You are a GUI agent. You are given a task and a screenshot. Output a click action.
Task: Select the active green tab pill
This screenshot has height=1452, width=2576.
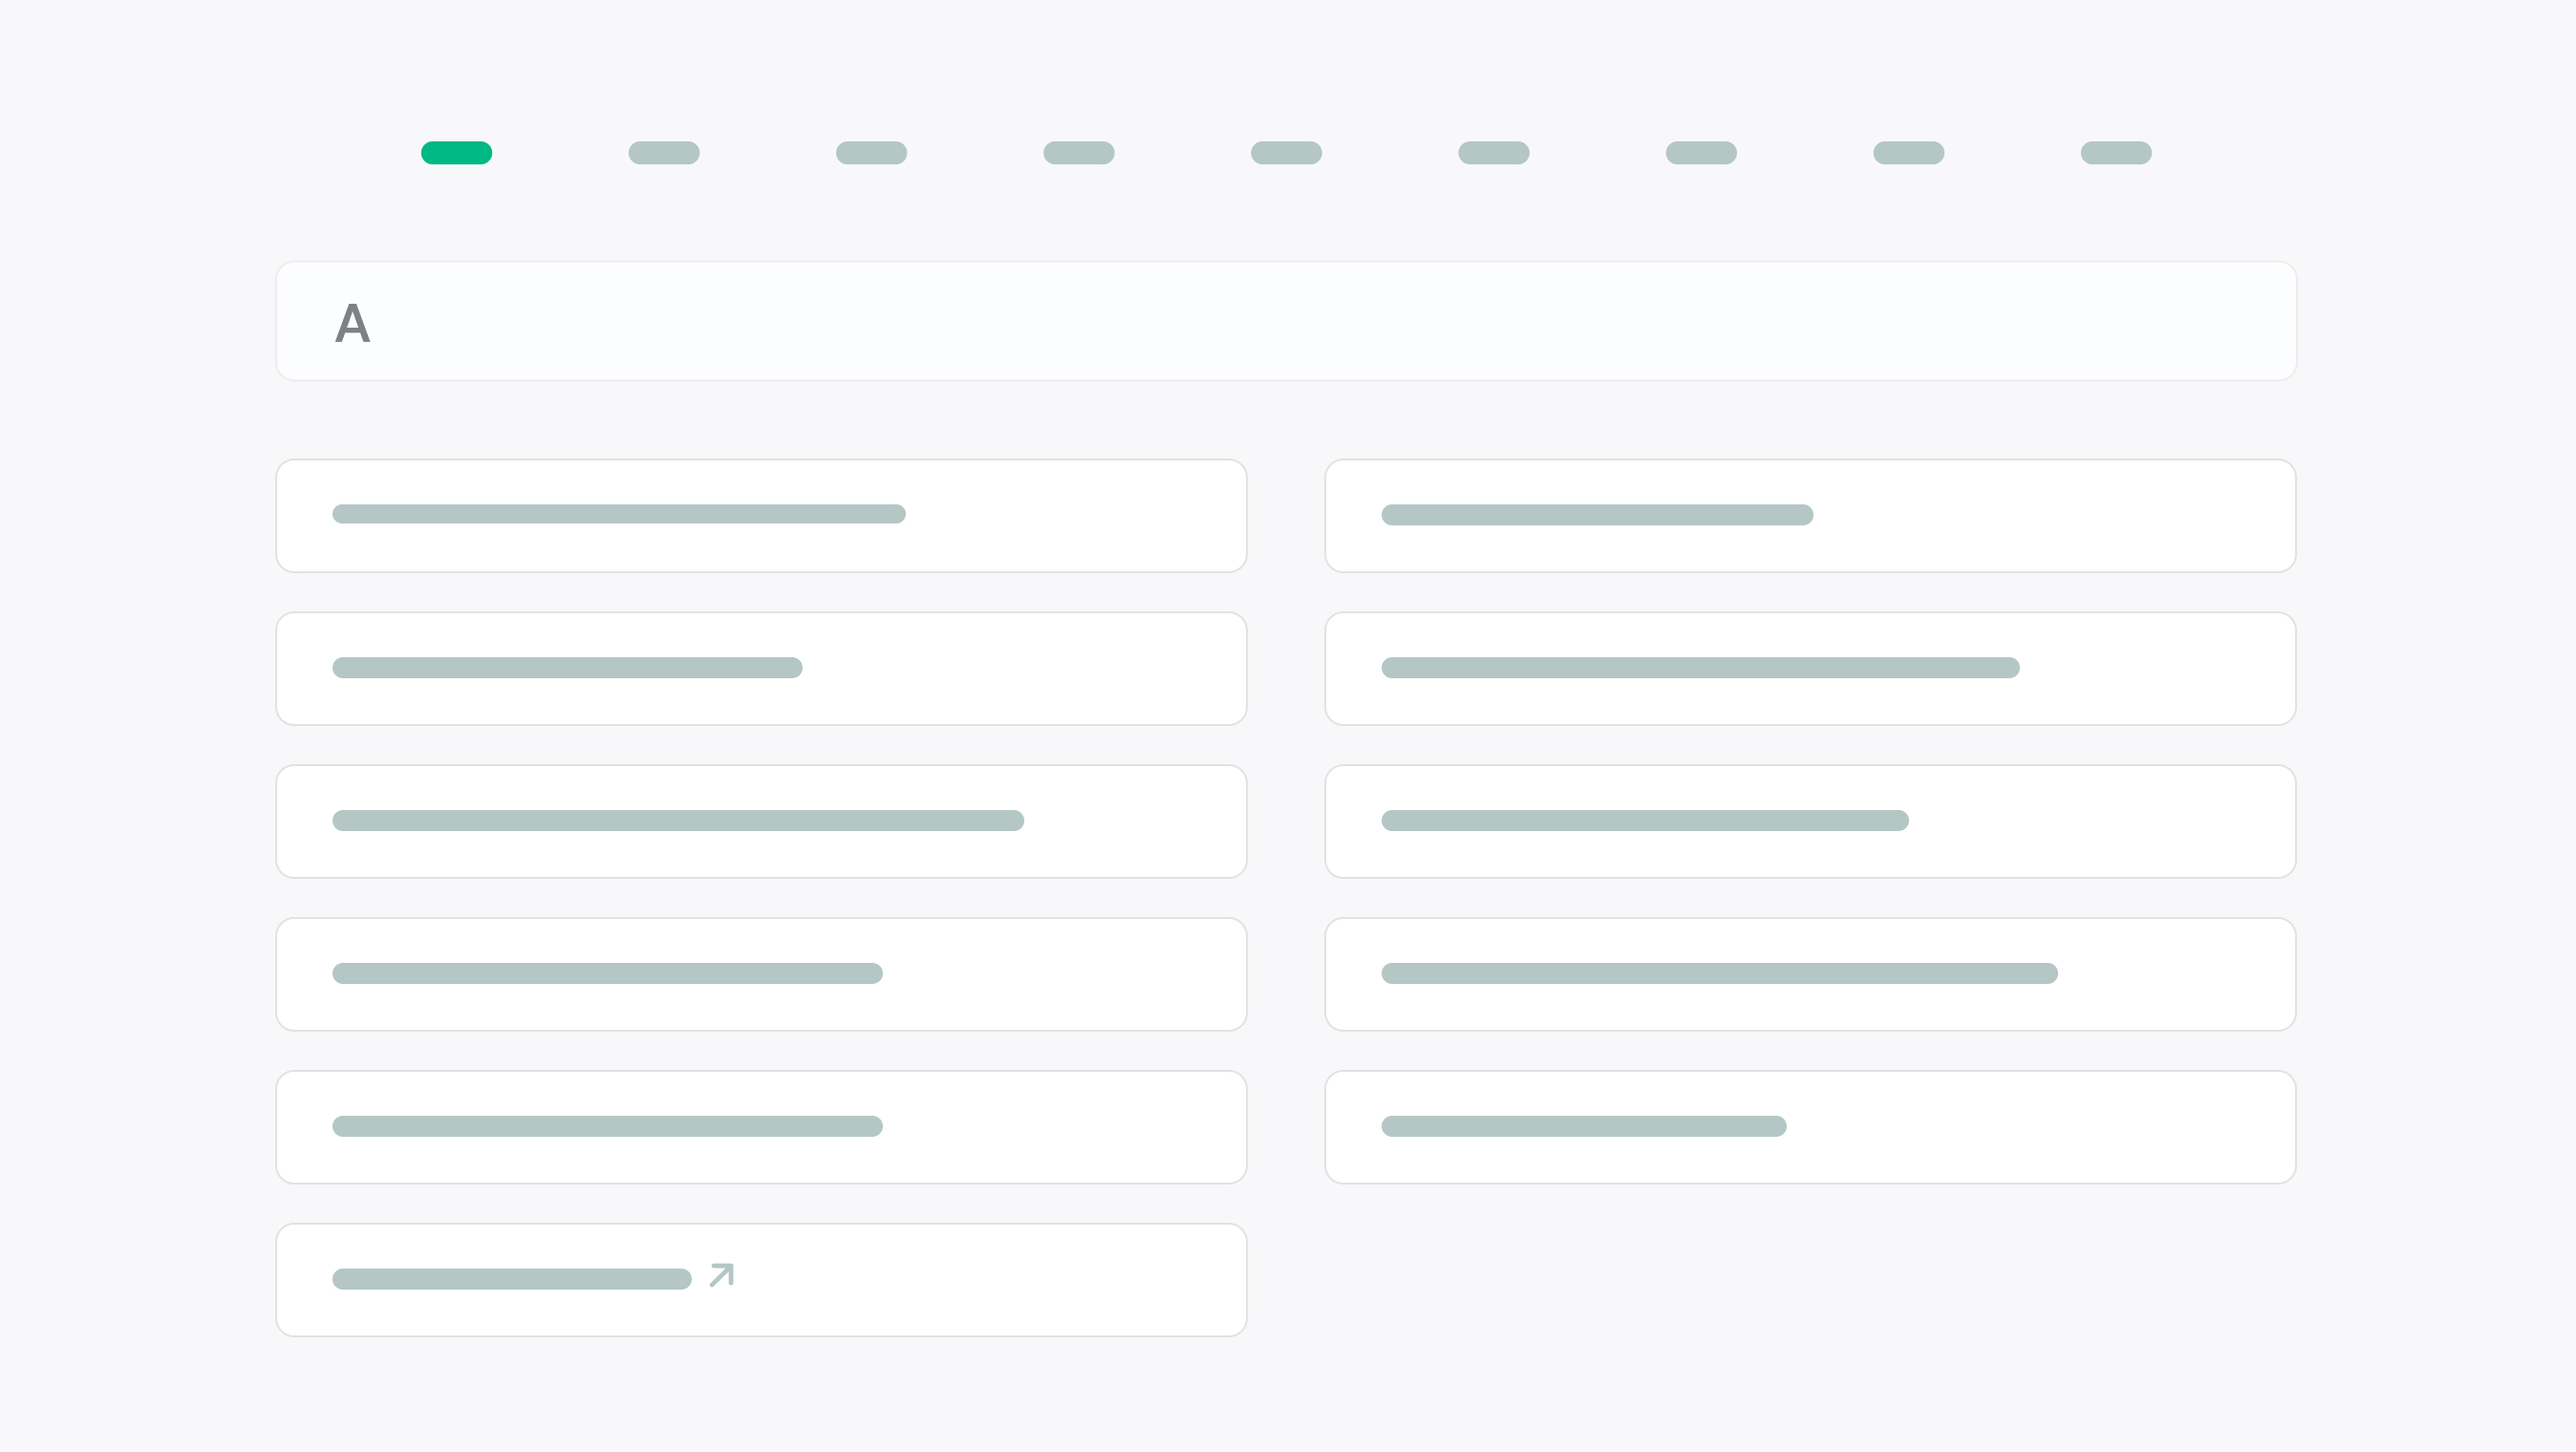(x=456, y=153)
